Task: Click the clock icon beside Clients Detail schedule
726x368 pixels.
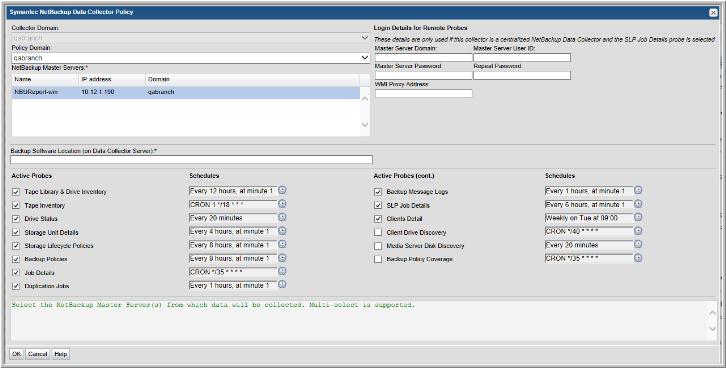Action: [x=638, y=217]
